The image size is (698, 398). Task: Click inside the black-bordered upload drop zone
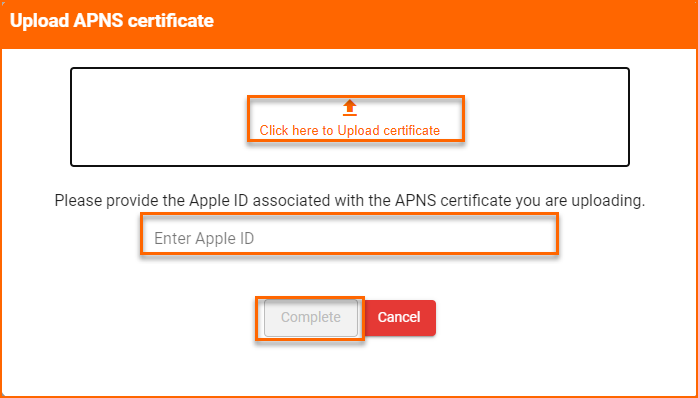coord(349,117)
